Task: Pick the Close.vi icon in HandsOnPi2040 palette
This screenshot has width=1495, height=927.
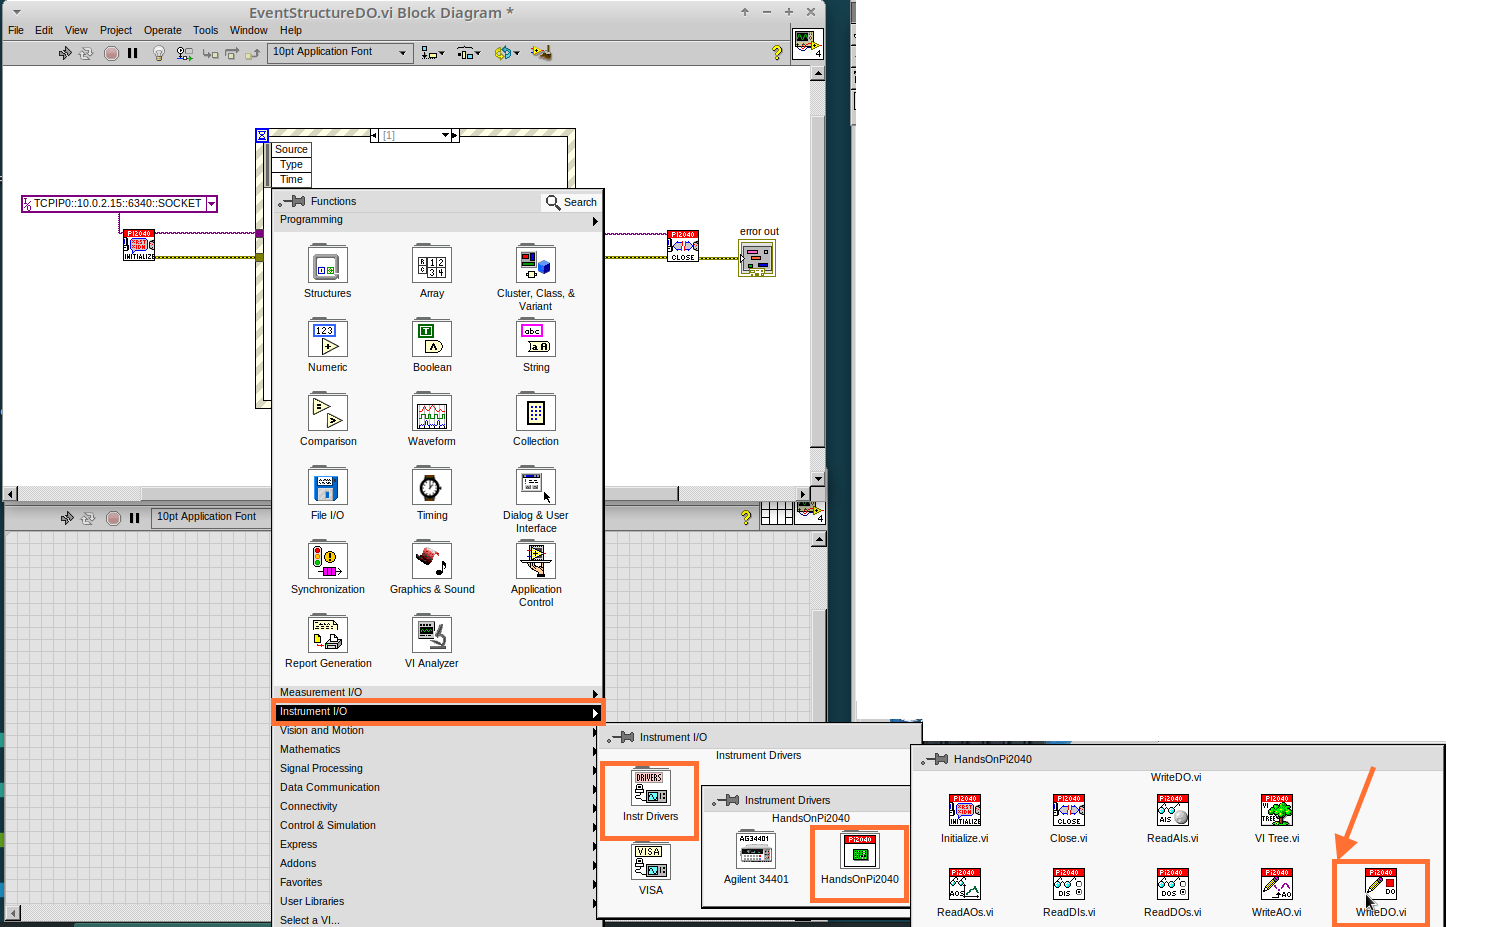Action: [x=1069, y=810]
